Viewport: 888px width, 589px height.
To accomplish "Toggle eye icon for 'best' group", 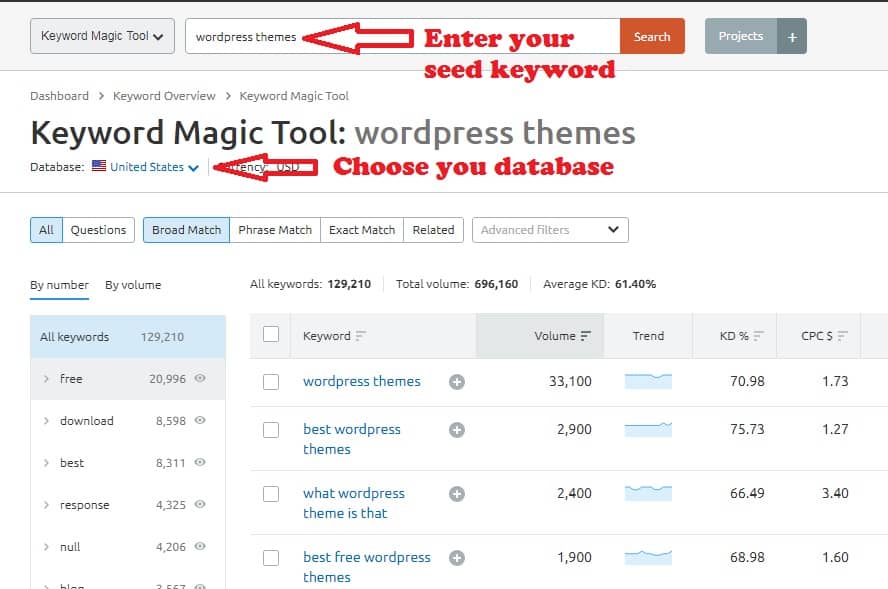I will click(x=200, y=462).
